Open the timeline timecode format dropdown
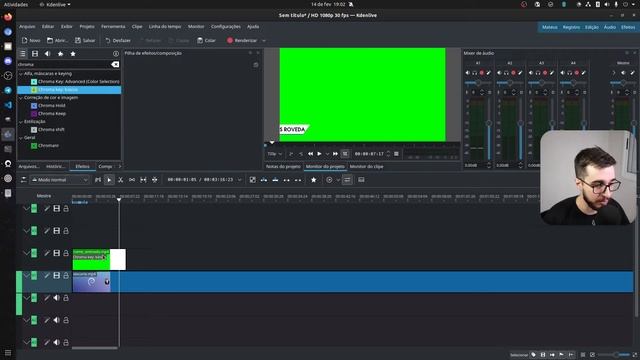The width and height of the screenshot is (640, 360). [x=240, y=180]
